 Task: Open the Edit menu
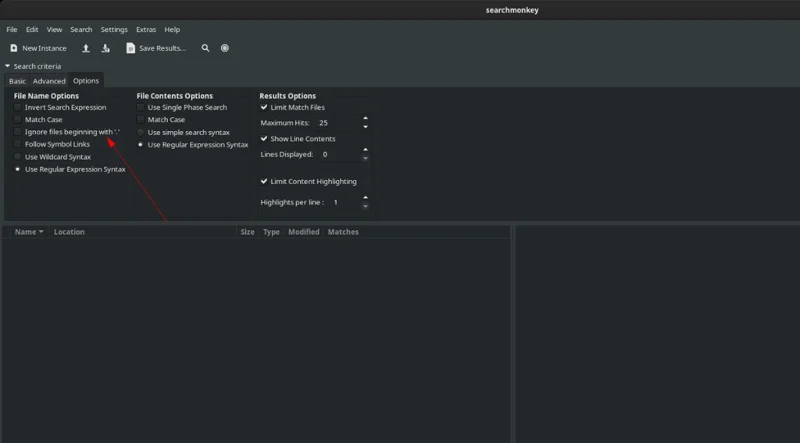point(32,30)
